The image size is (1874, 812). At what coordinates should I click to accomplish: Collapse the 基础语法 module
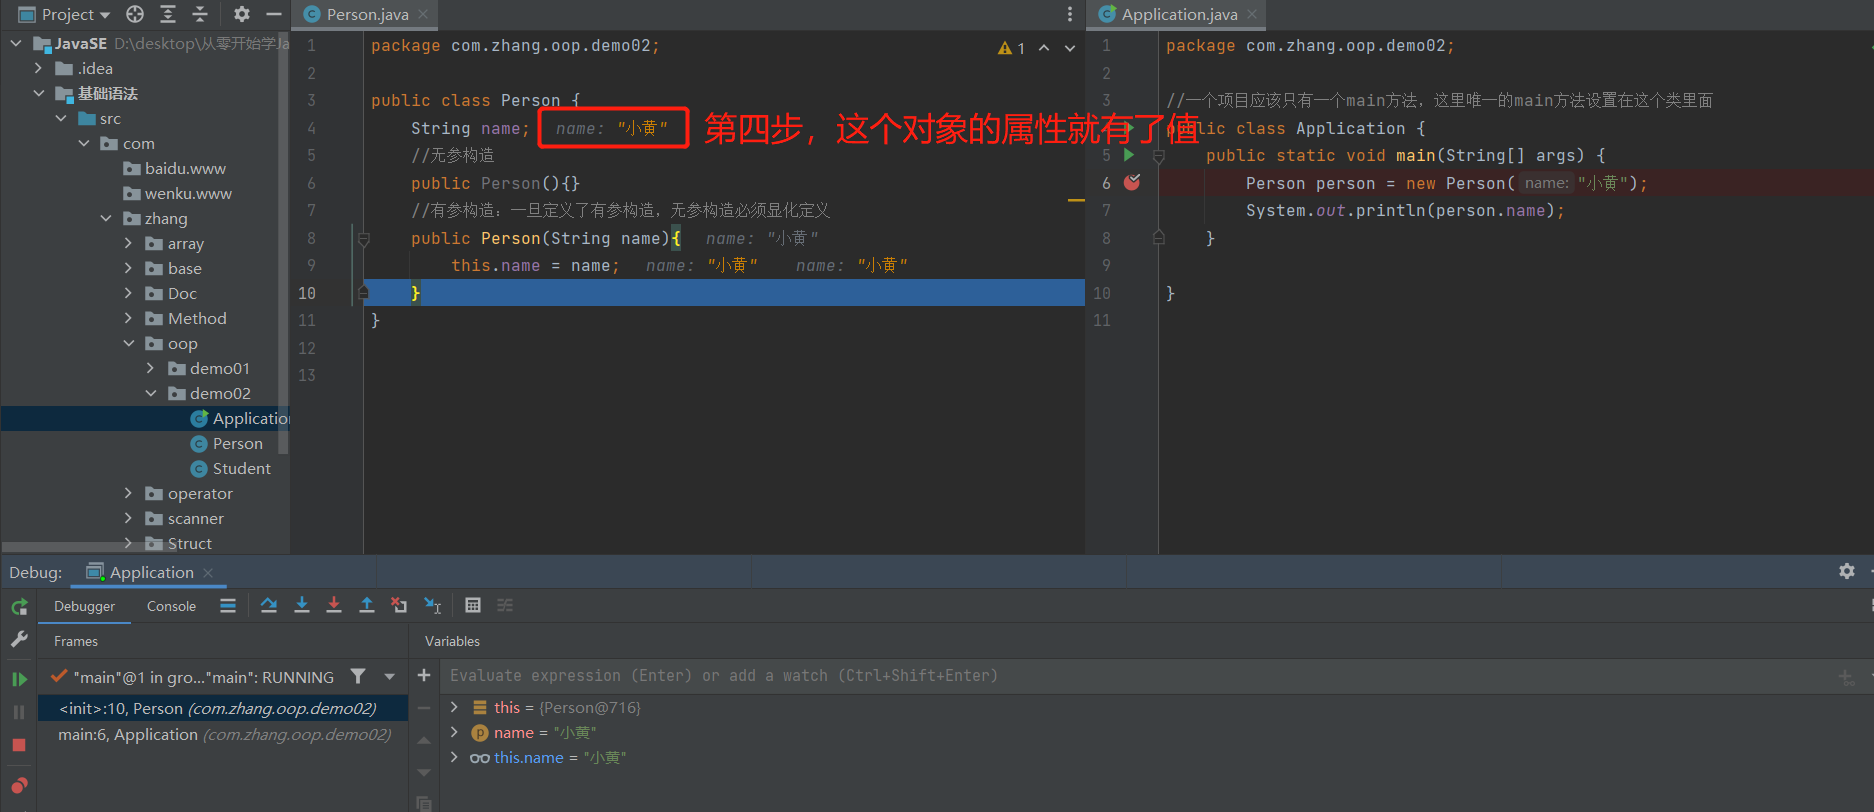coord(39,93)
